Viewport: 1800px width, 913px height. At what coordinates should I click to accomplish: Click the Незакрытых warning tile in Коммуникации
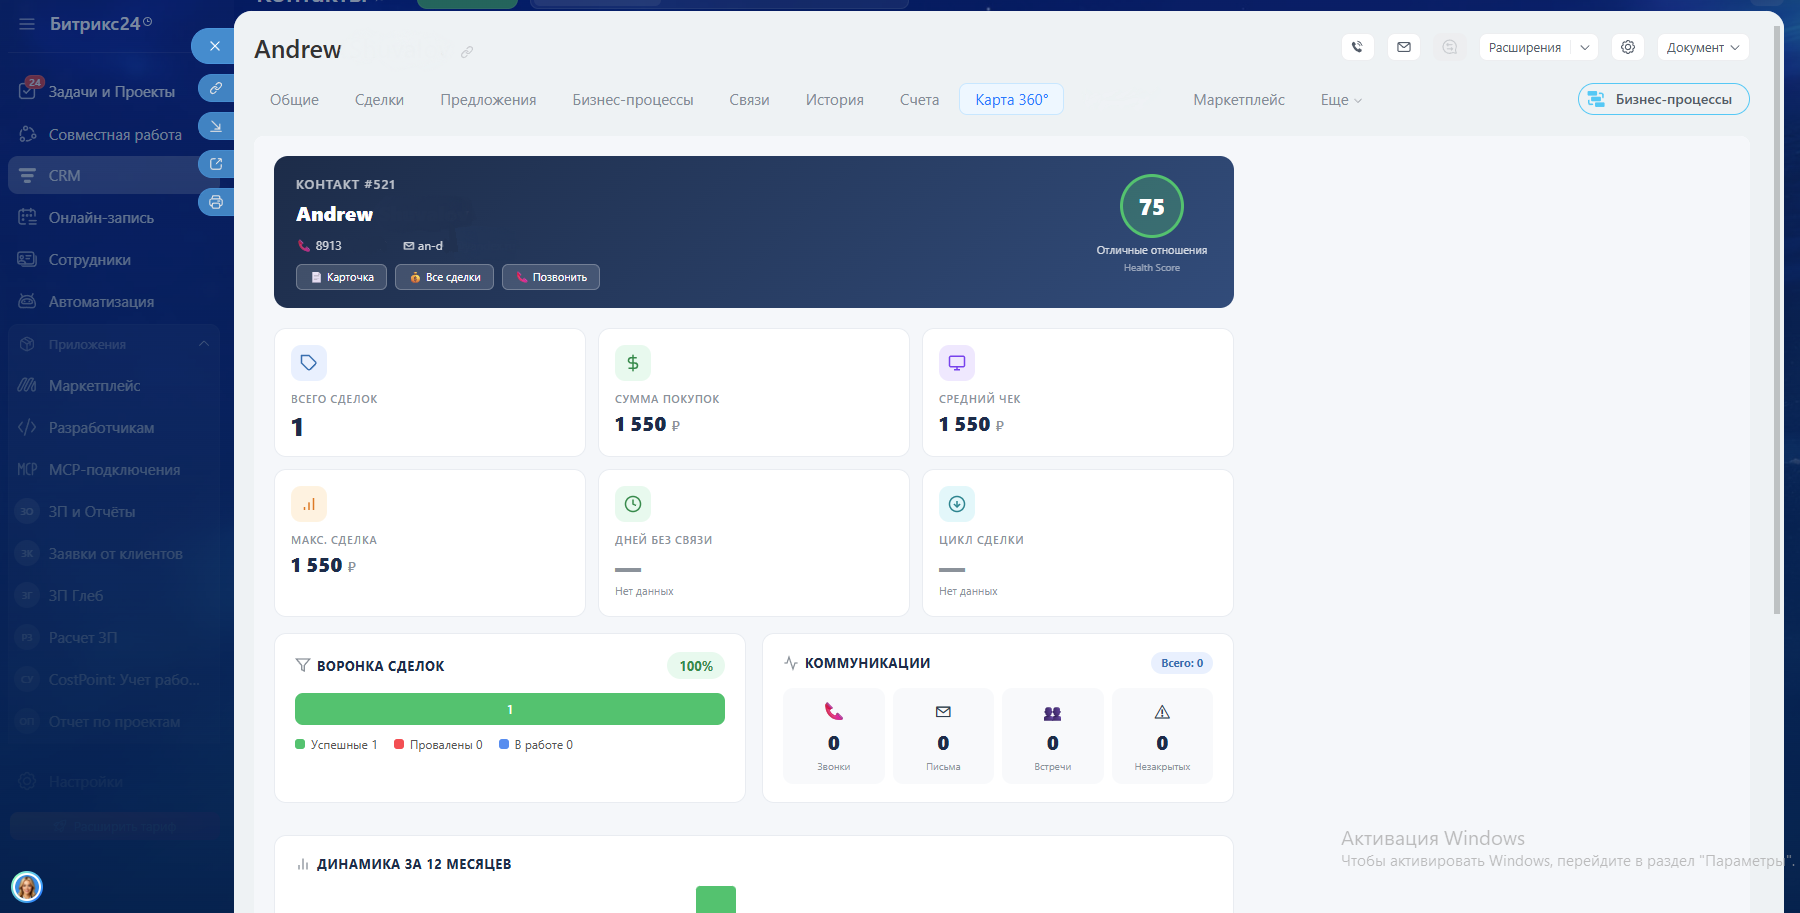1162,736
